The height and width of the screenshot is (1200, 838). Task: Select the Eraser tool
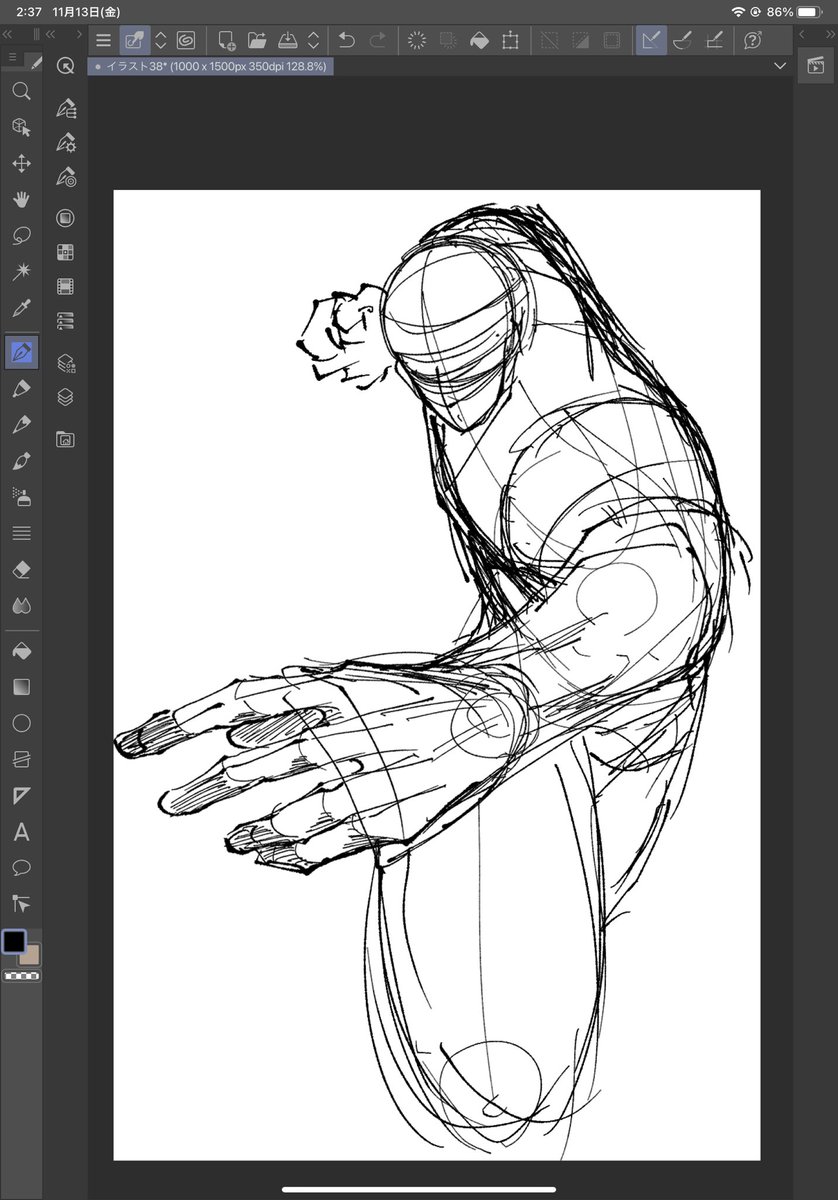tap(21, 569)
